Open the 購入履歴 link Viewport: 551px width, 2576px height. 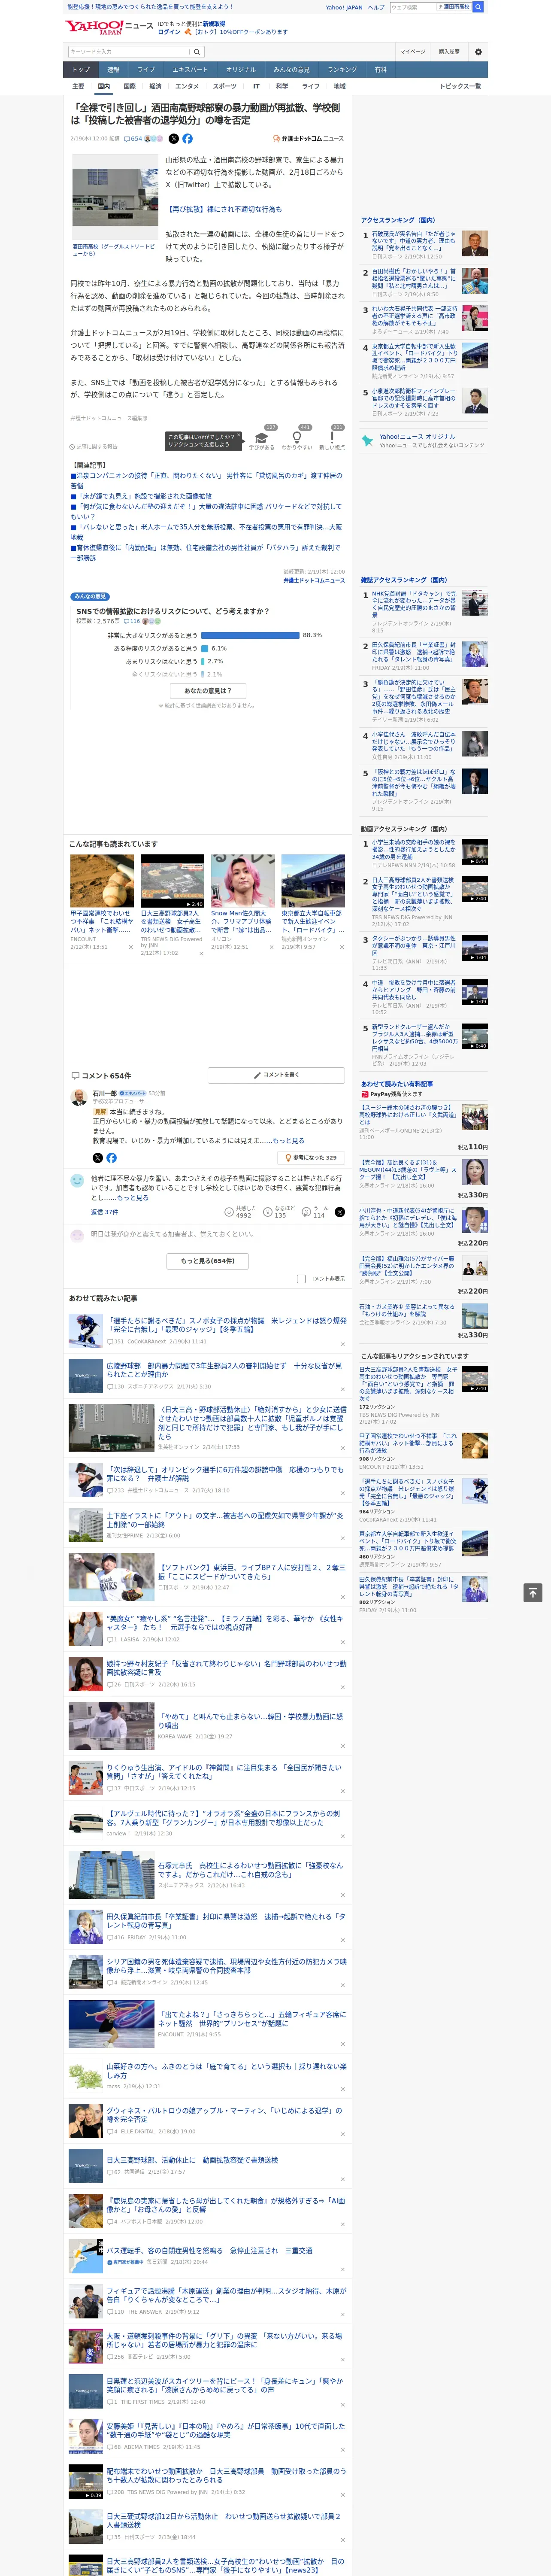pos(449,52)
